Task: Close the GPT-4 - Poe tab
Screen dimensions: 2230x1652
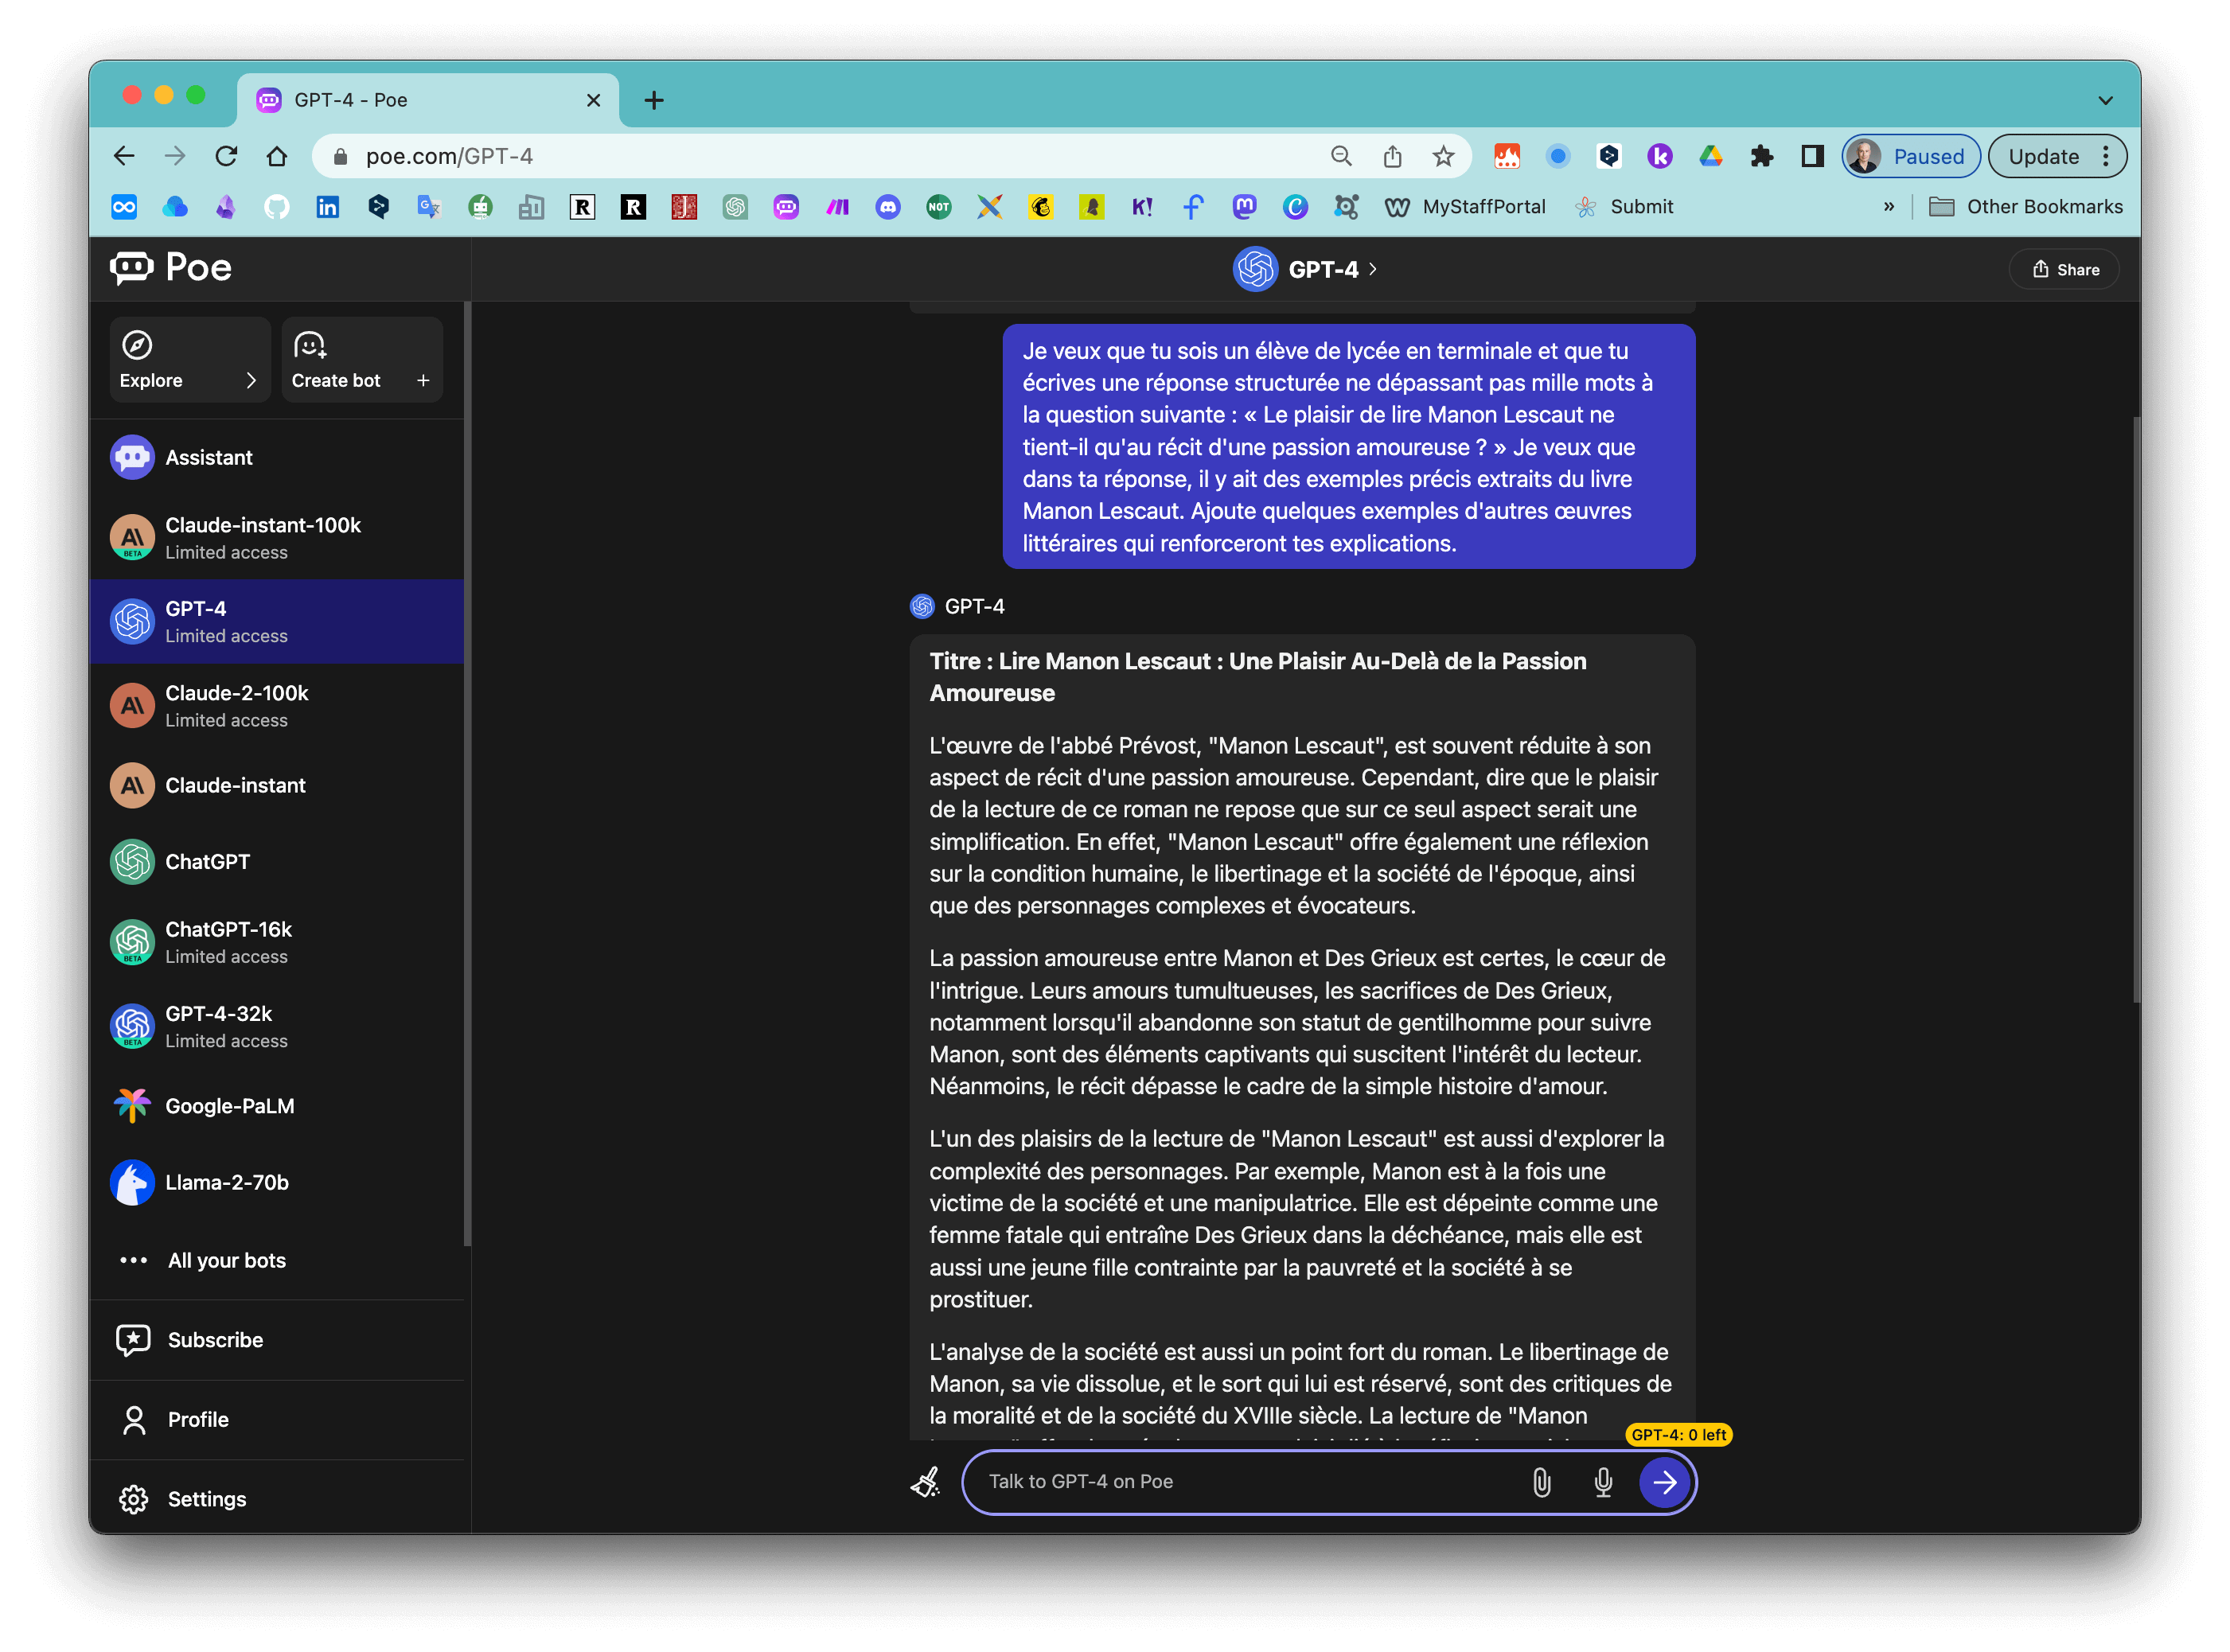Action: pos(594,100)
